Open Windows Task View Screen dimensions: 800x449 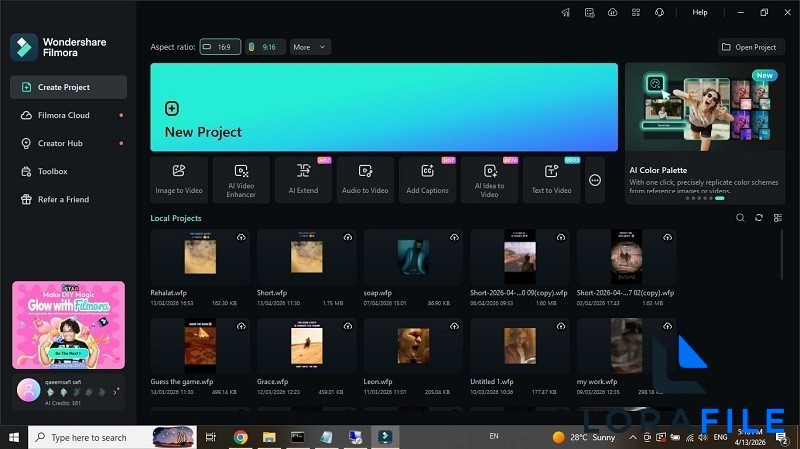pyautogui.click(x=210, y=437)
